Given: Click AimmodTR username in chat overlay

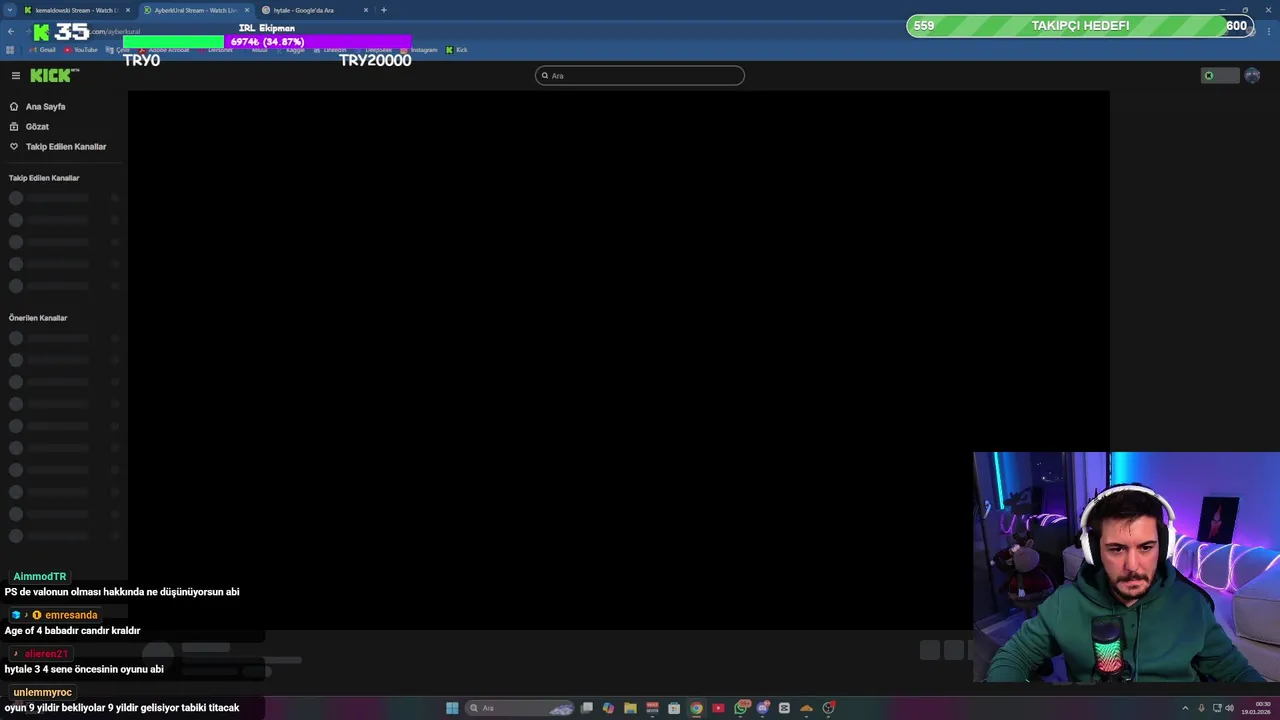Looking at the screenshot, I should click(x=40, y=577).
